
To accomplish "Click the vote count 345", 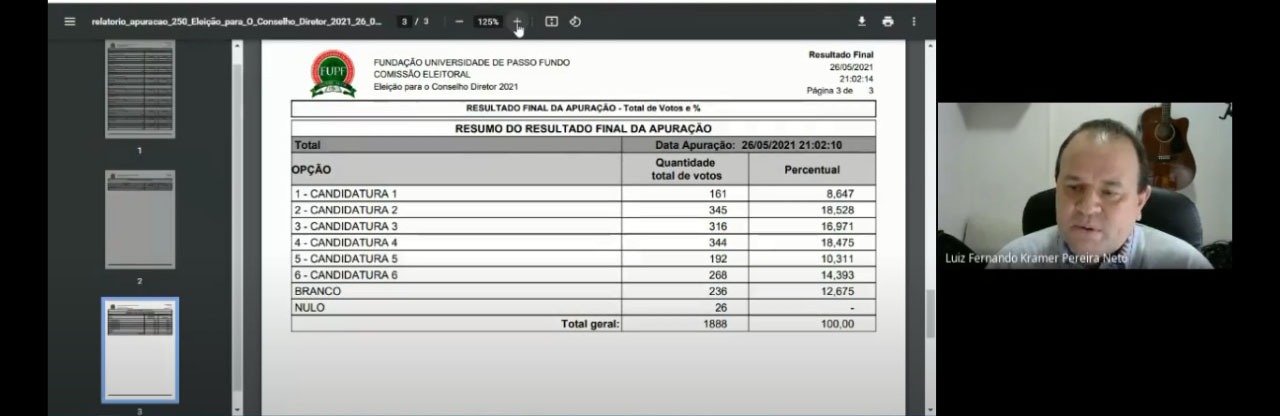I will click(717, 210).
